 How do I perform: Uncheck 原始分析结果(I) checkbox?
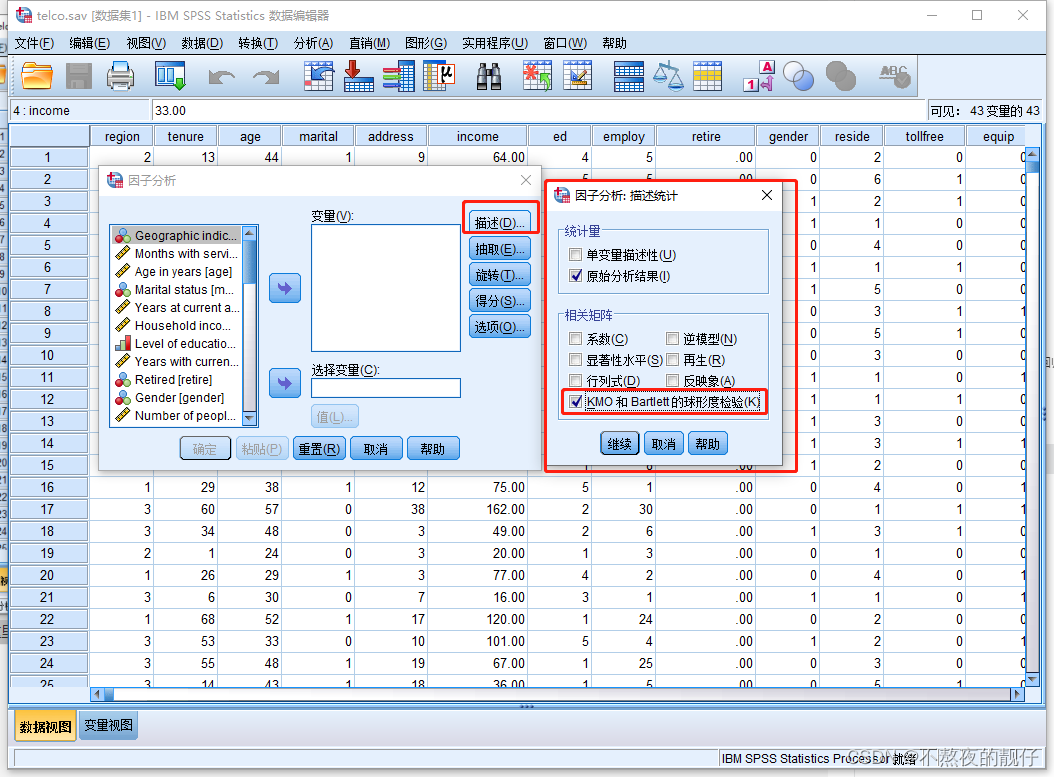tap(575, 276)
